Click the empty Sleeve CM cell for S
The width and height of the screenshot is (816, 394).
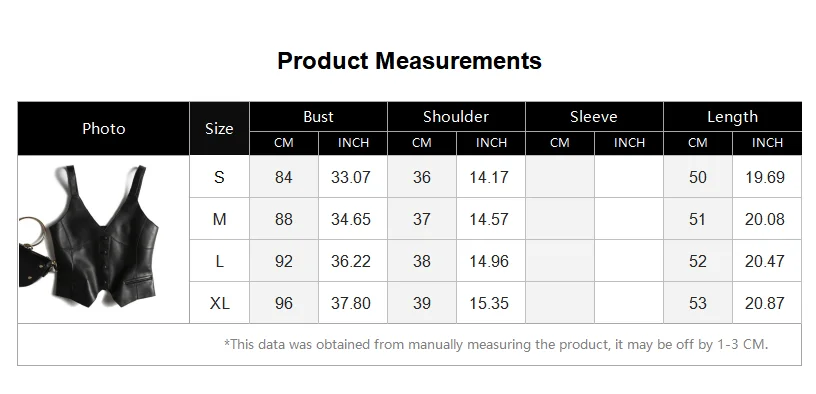click(559, 177)
